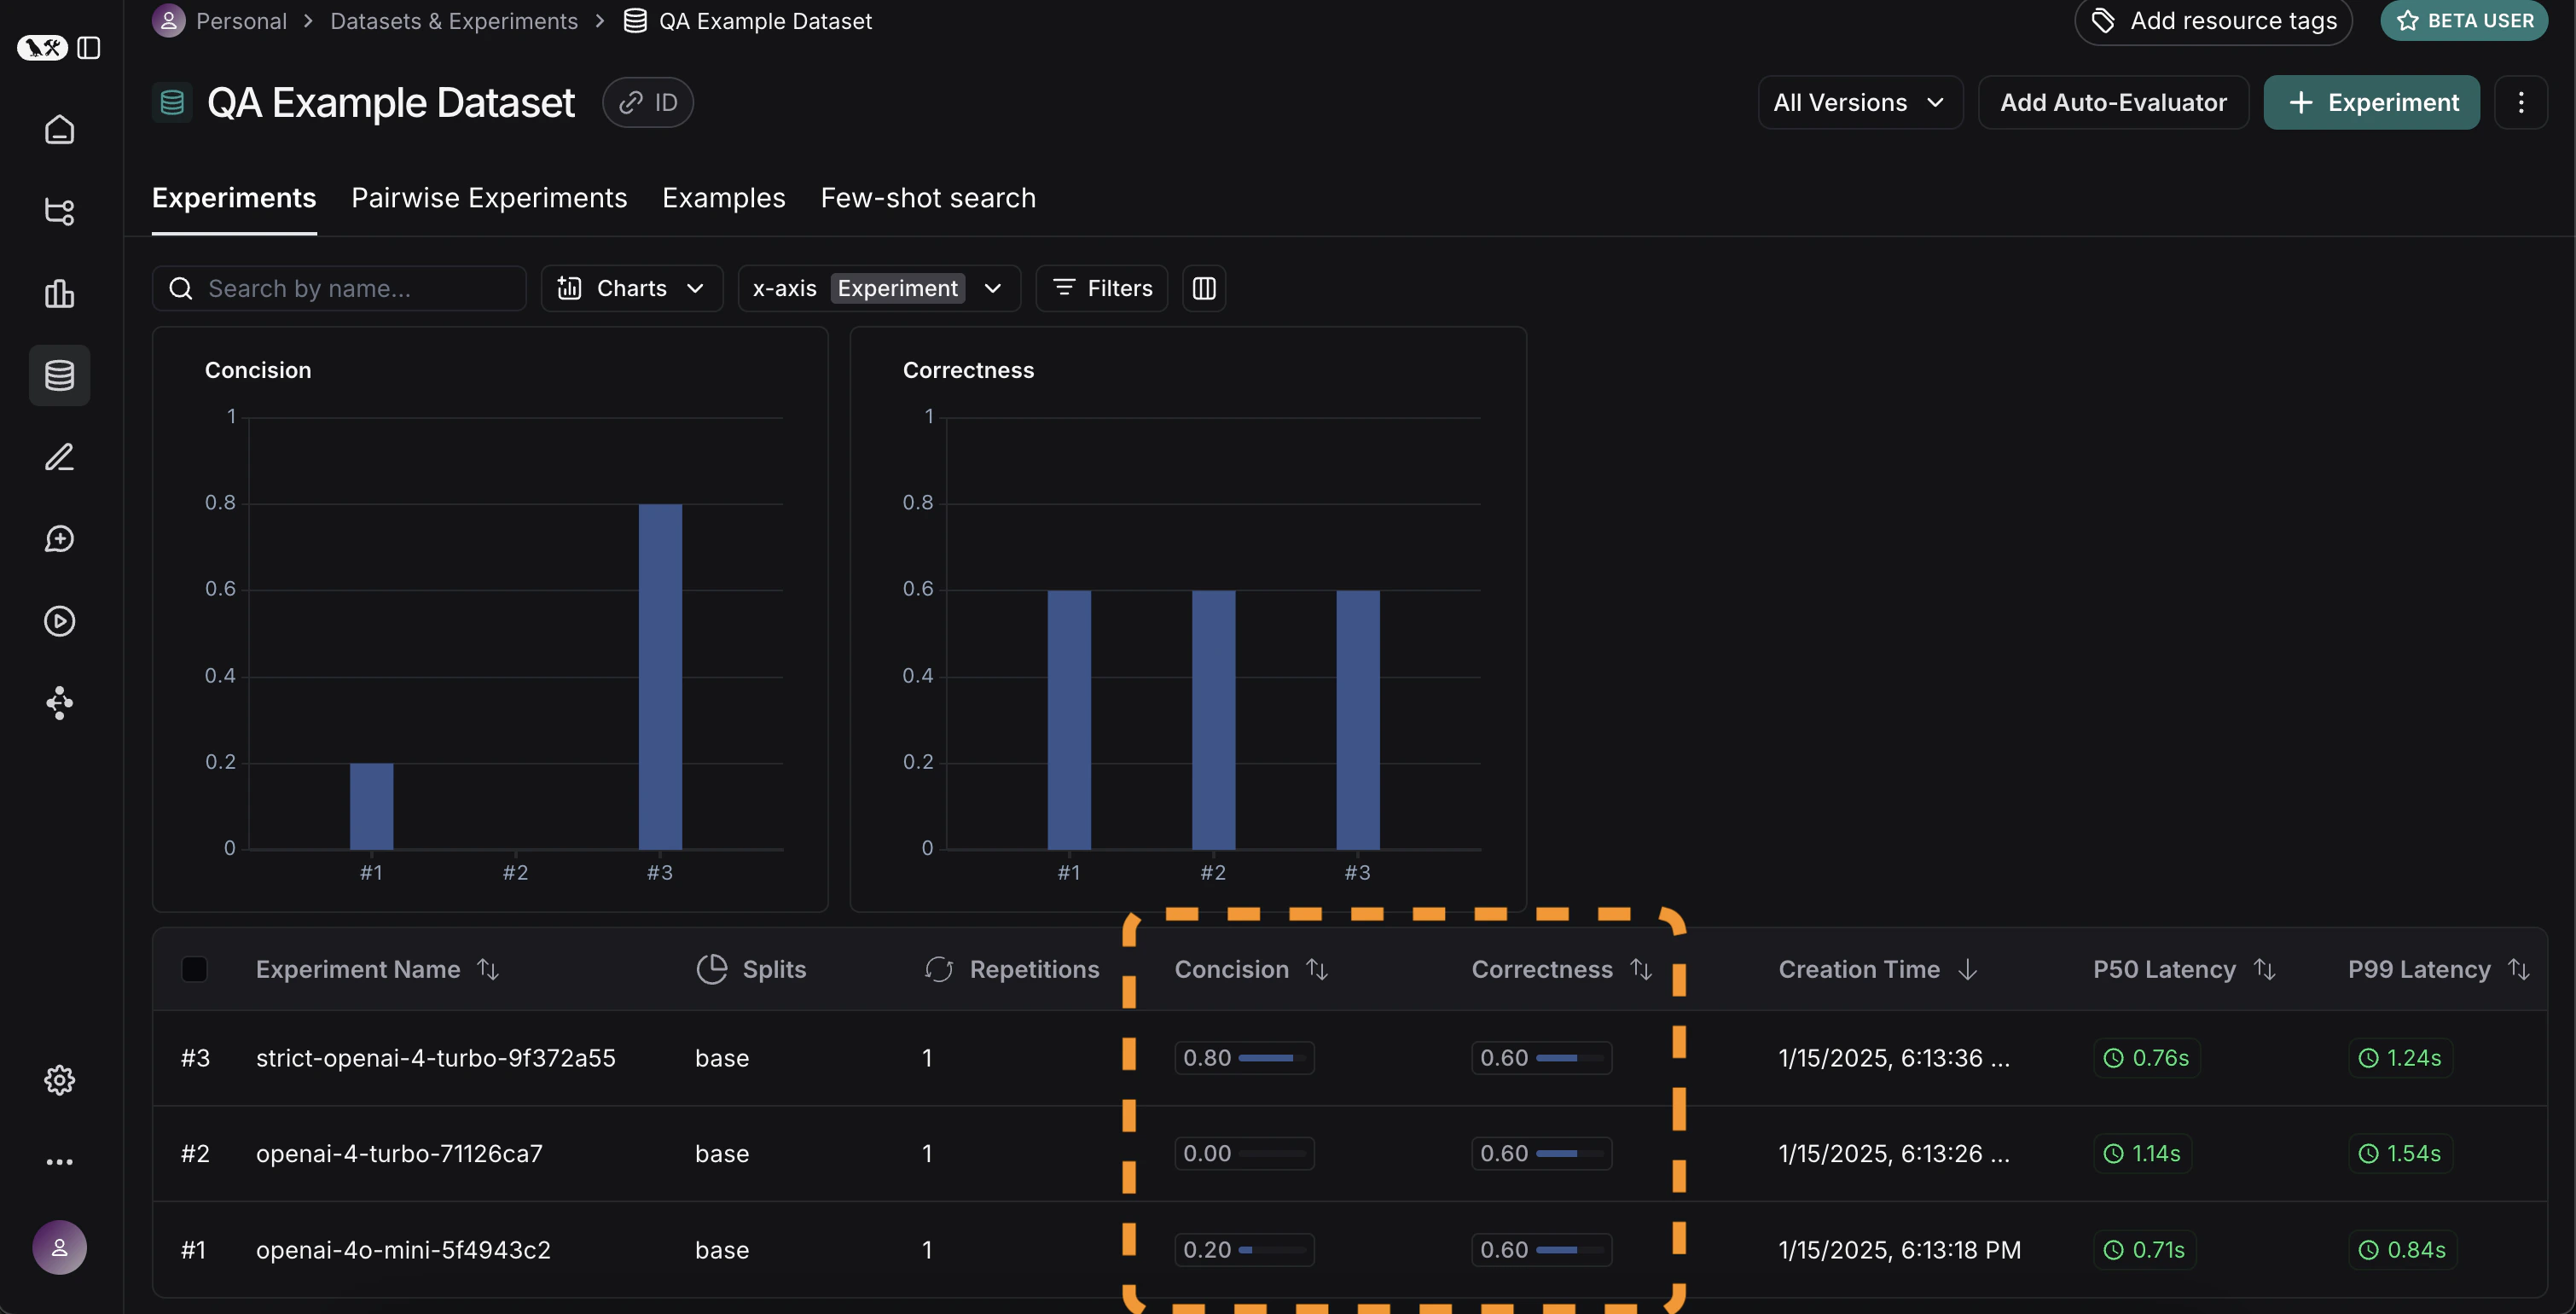The height and width of the screenshot is (1314, 2576).
Task: Open the Prompts pencil icon in sidebar
Action: 59,457
